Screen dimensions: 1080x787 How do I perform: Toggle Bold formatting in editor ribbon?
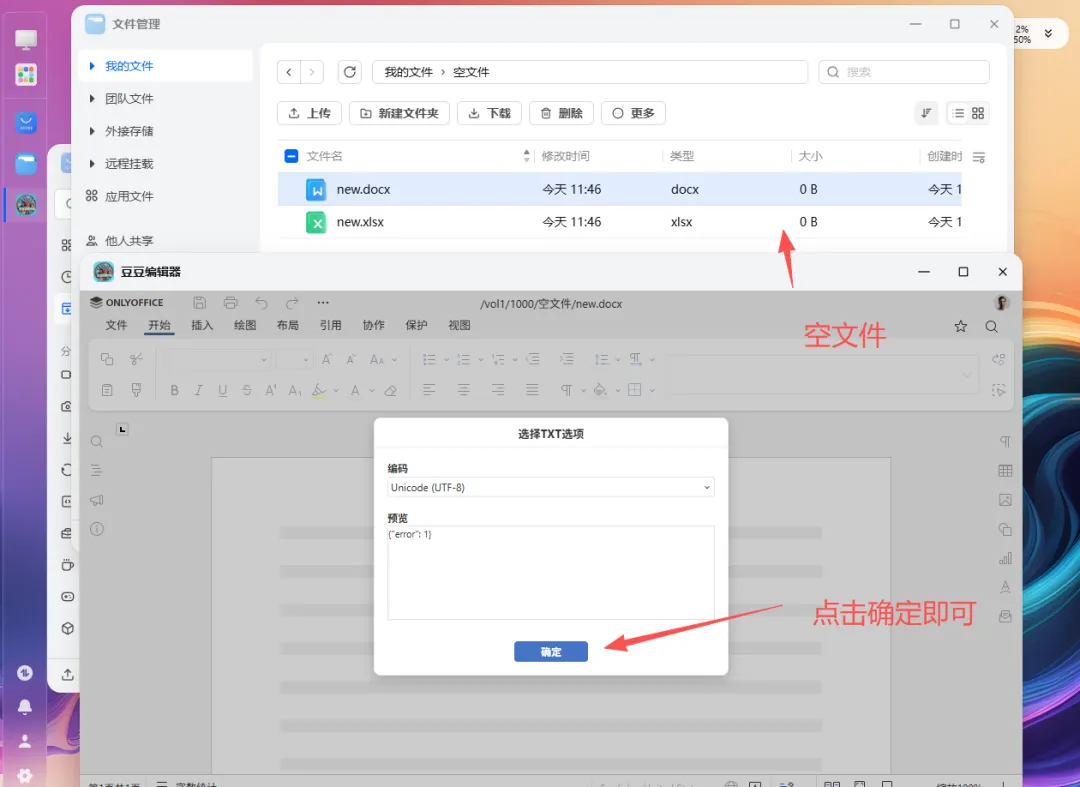pos(174,390)
